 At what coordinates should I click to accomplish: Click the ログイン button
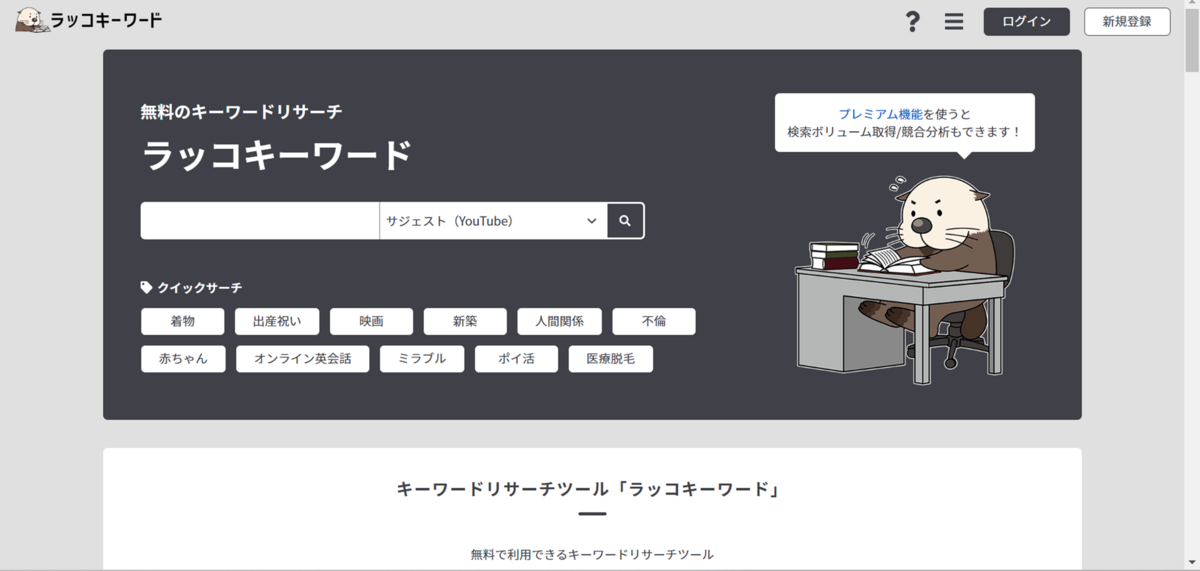(x=1026, y=21)
